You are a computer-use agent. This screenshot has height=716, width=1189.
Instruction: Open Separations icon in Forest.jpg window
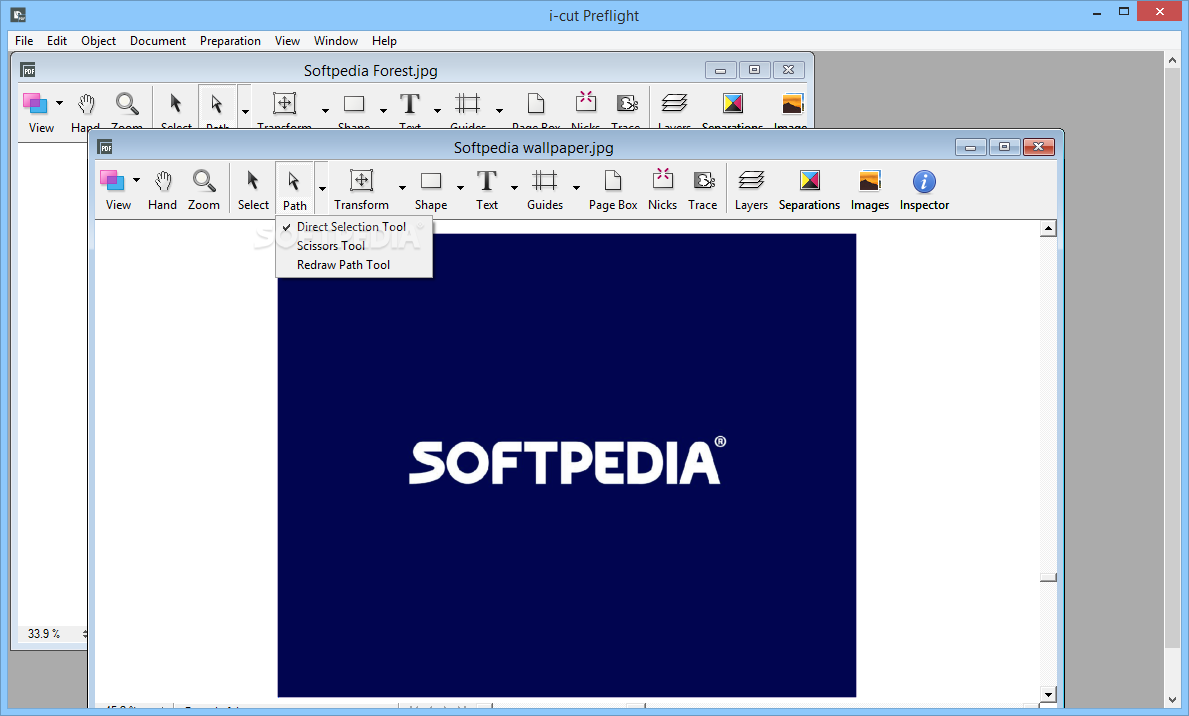tap(733, 108)
